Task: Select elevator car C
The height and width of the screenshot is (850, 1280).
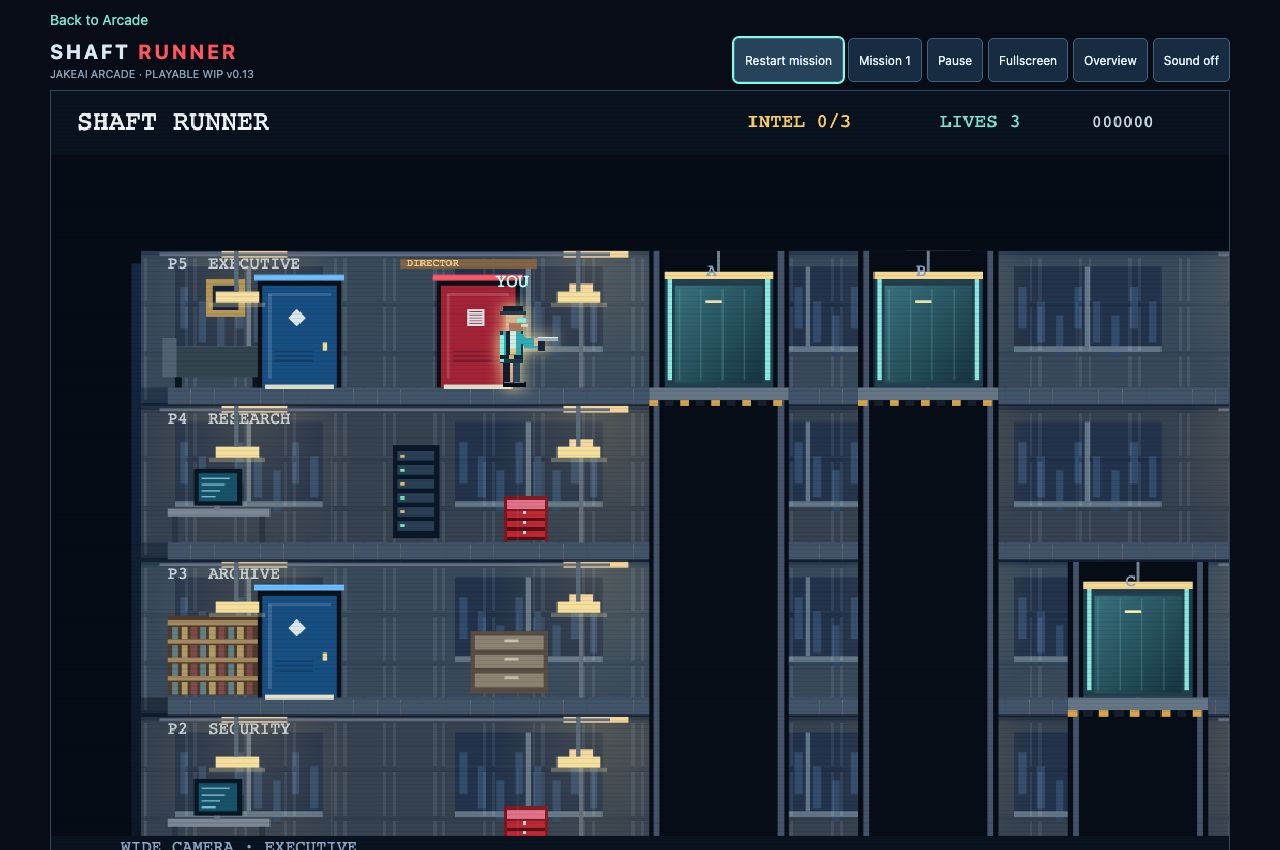Action: [1138, 640]
